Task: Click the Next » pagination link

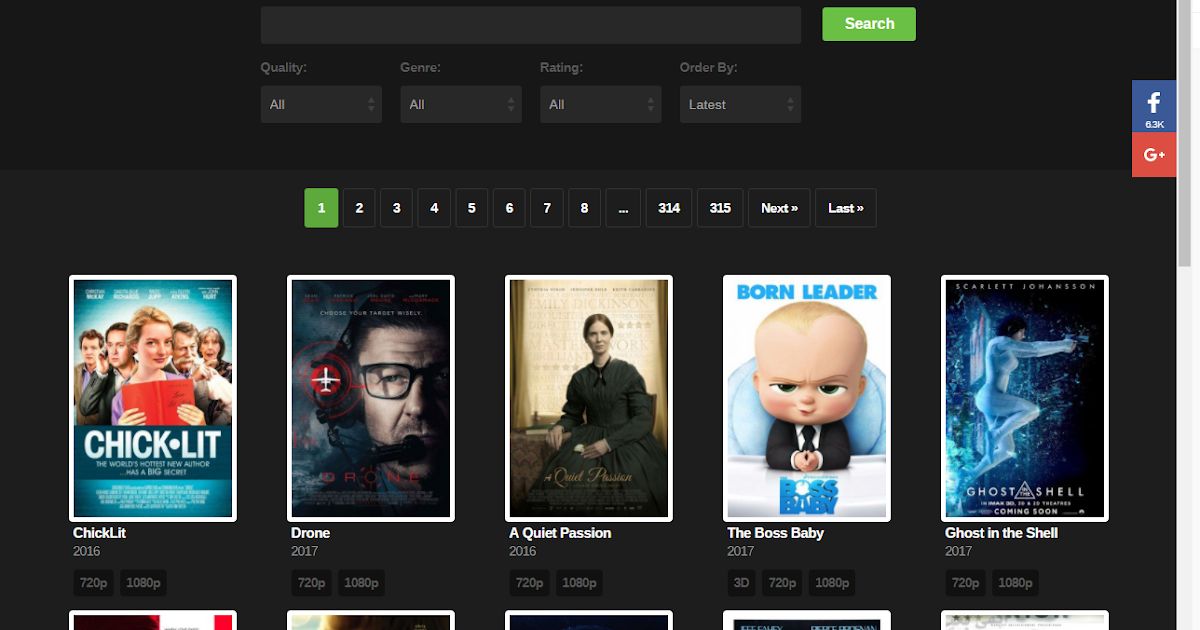Action: tap(779, 208)
